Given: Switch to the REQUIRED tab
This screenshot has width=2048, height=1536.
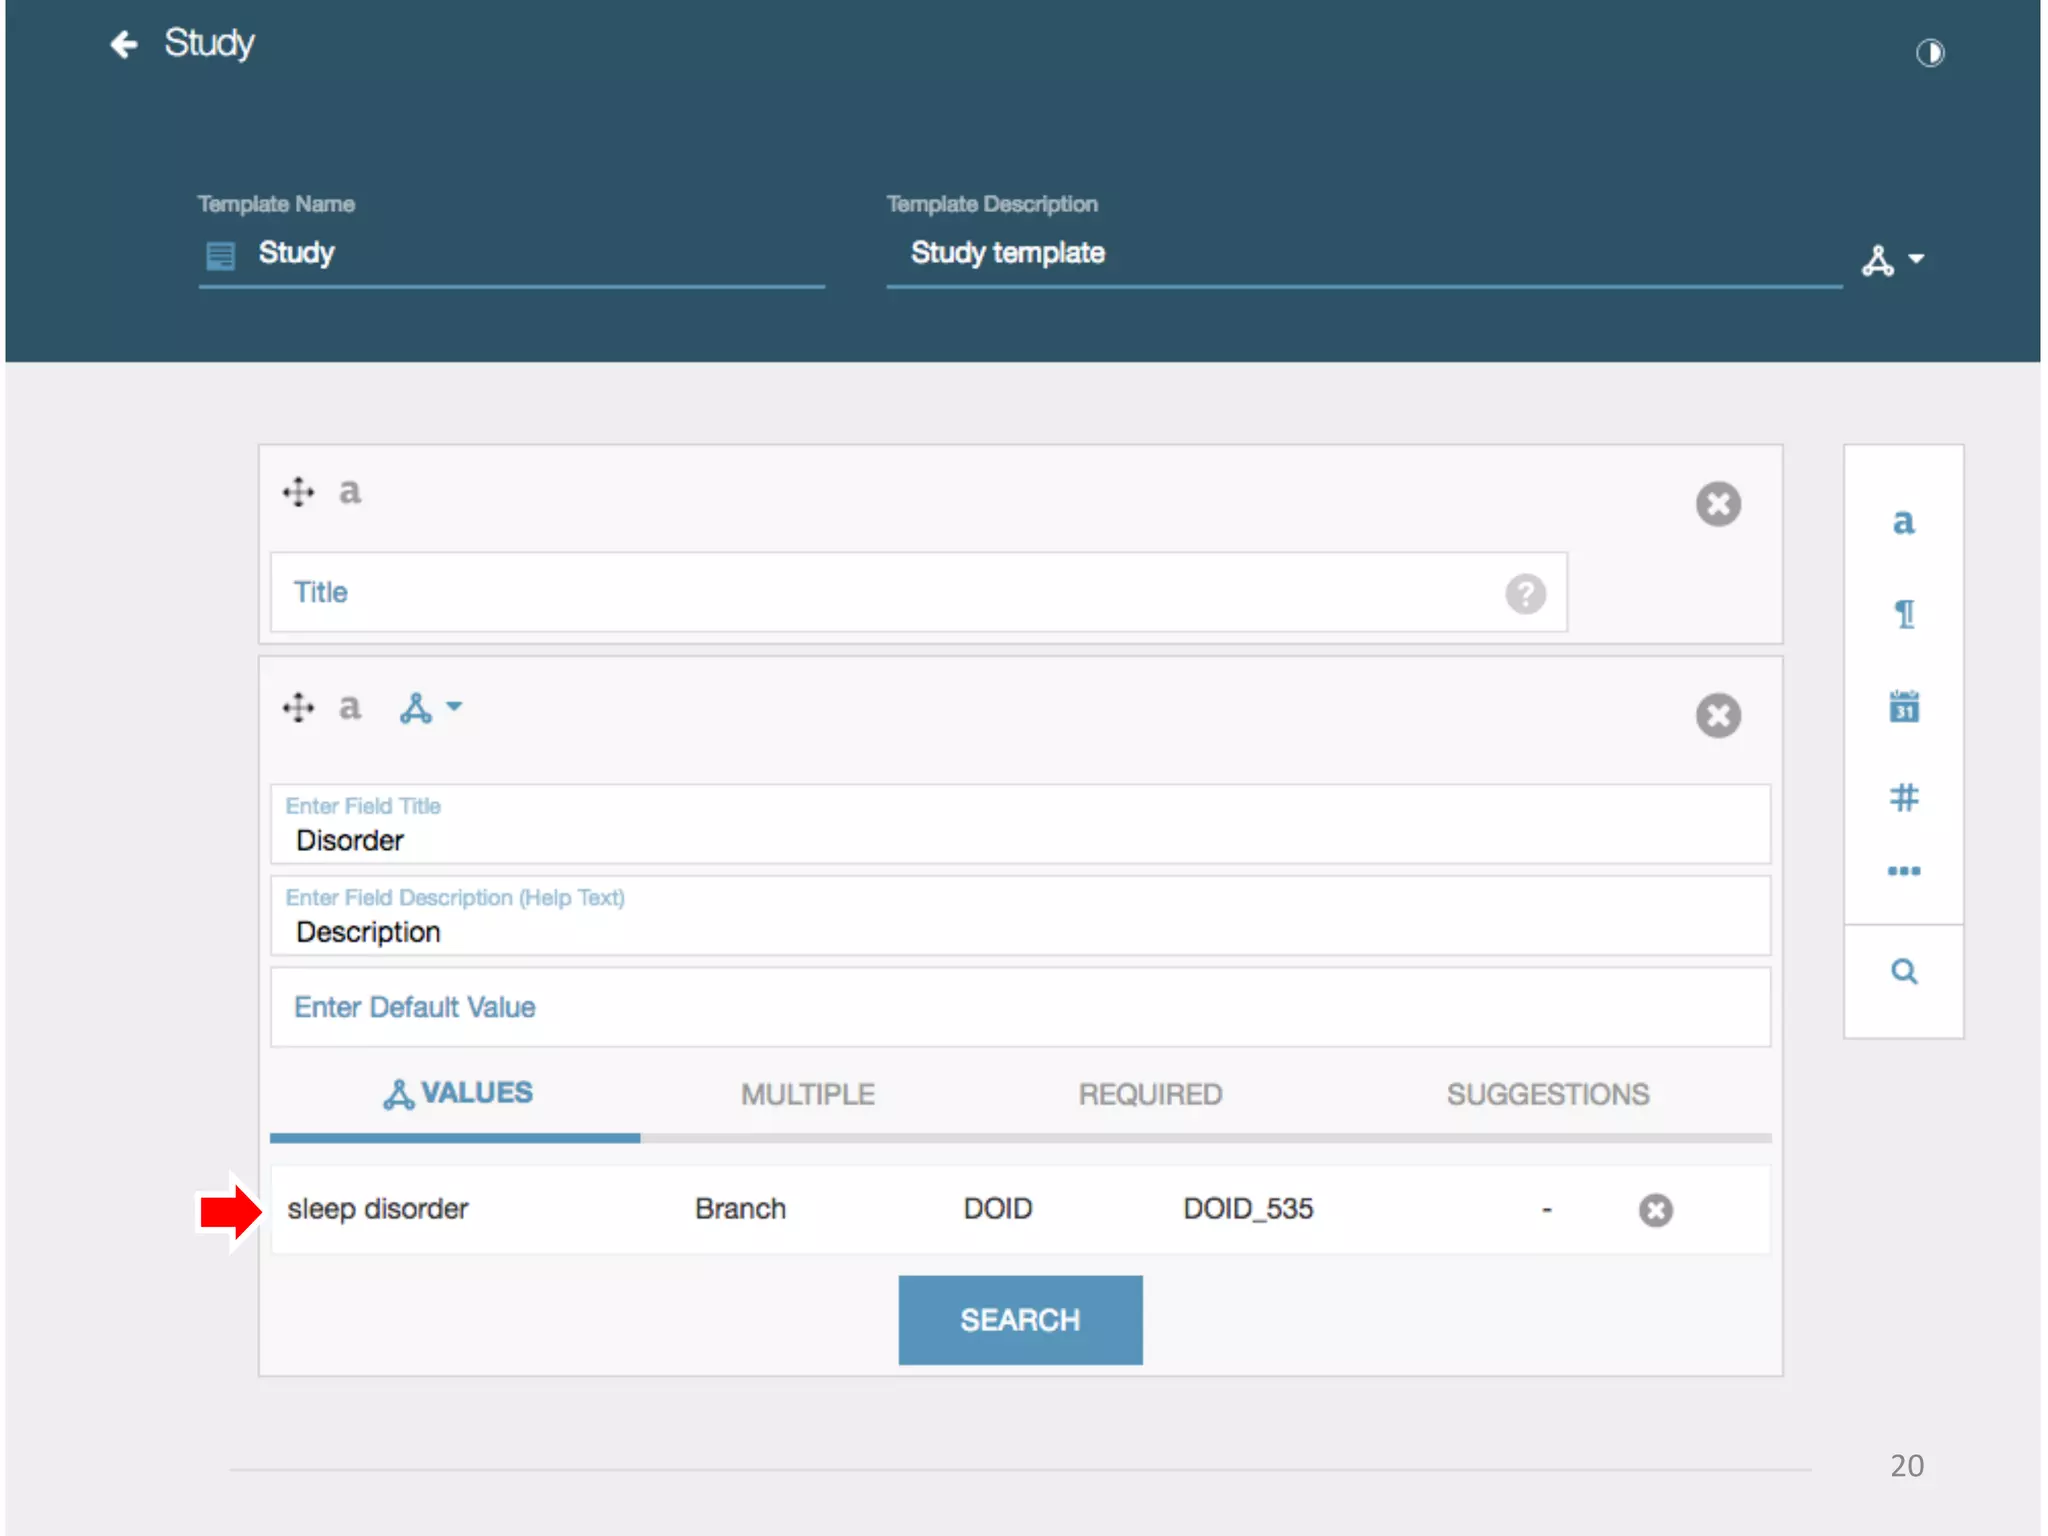Looking at the screenshot, I should pos(1150,1094).
